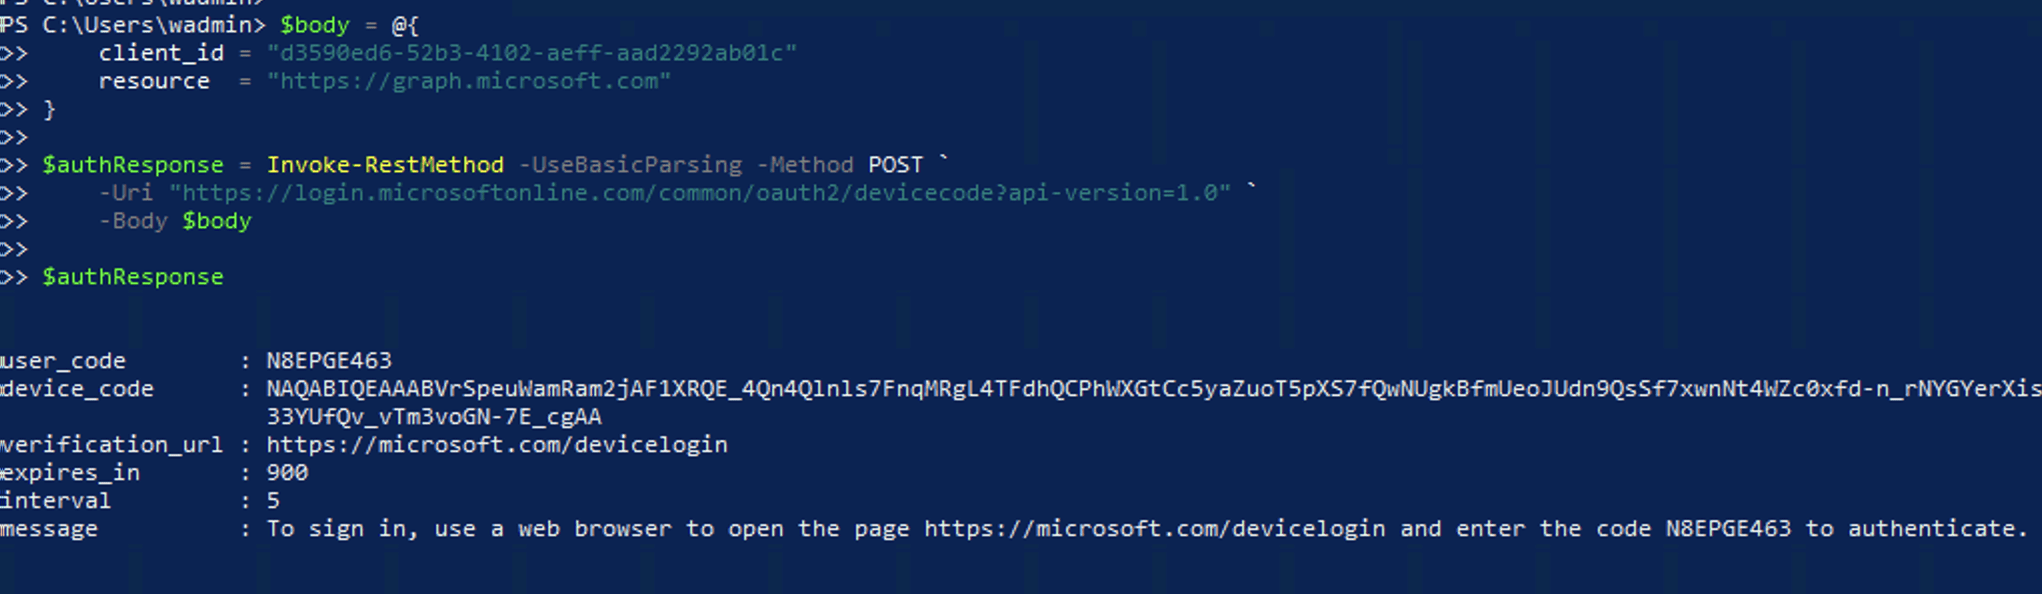Click the expires_in value 900

pos(287,473)
